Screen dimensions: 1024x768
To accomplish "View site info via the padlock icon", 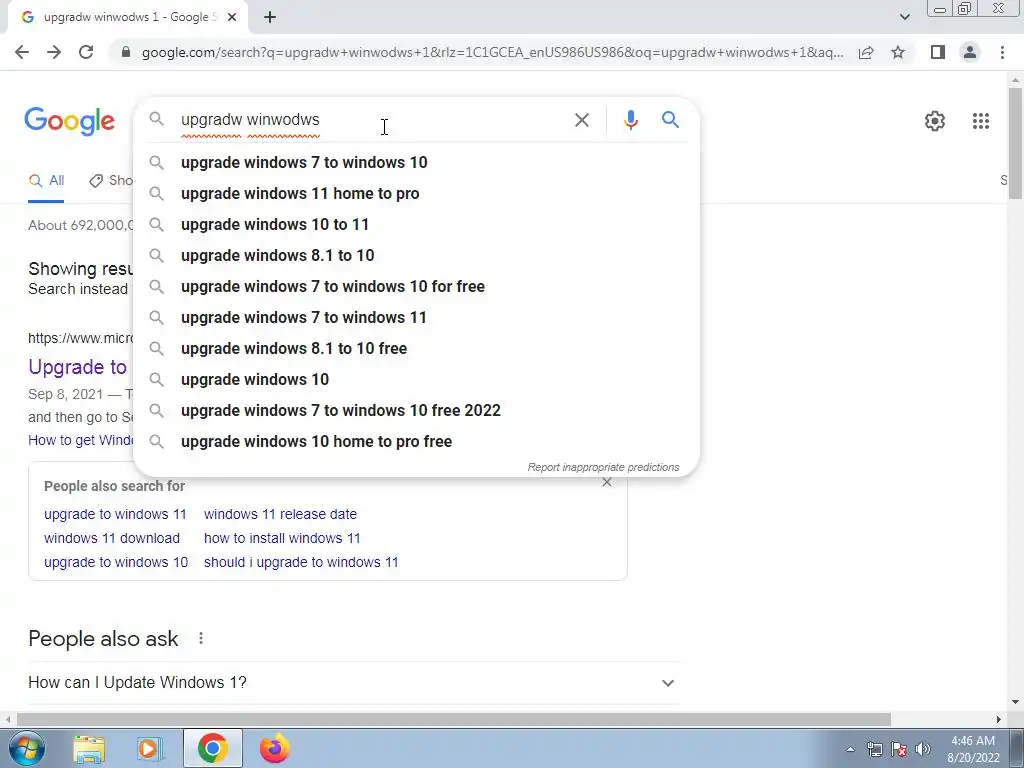I will tap(126, 52).
